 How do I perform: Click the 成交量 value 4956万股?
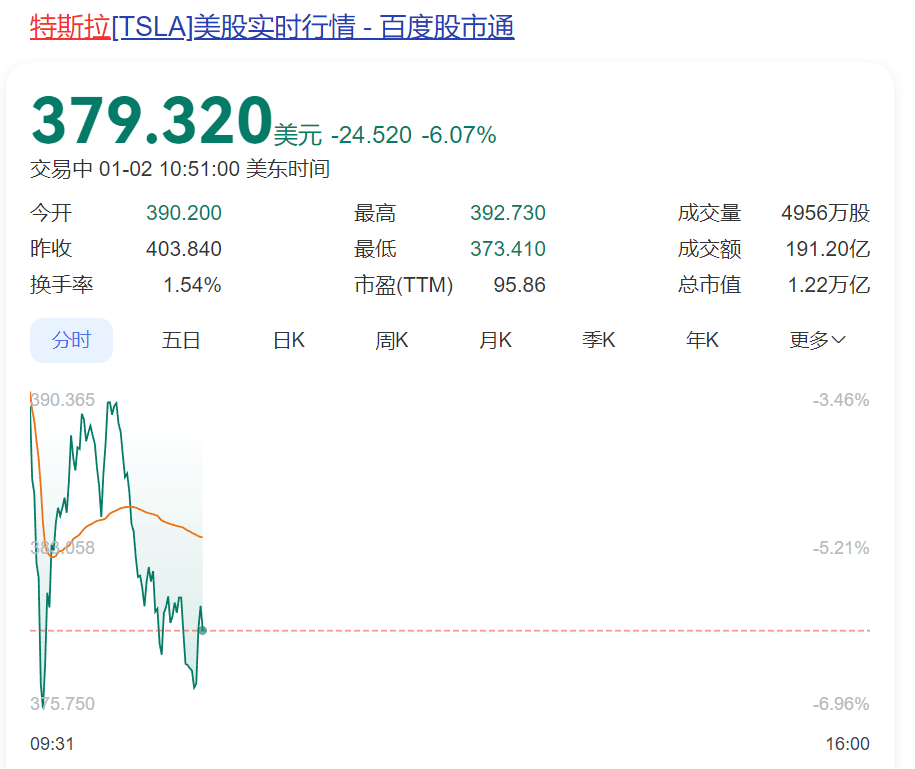click(824, 213)
